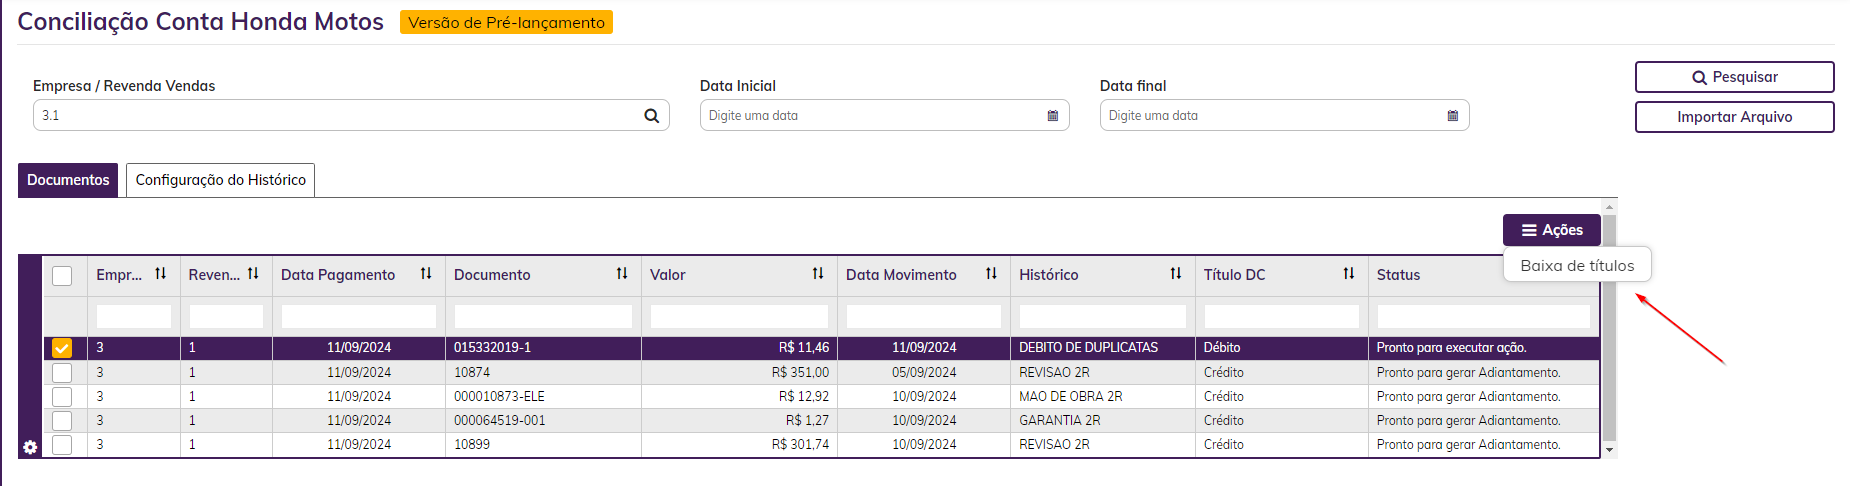
Task: Sort by the Data Pagamento column arrows
Action: [x=426, y=274]
